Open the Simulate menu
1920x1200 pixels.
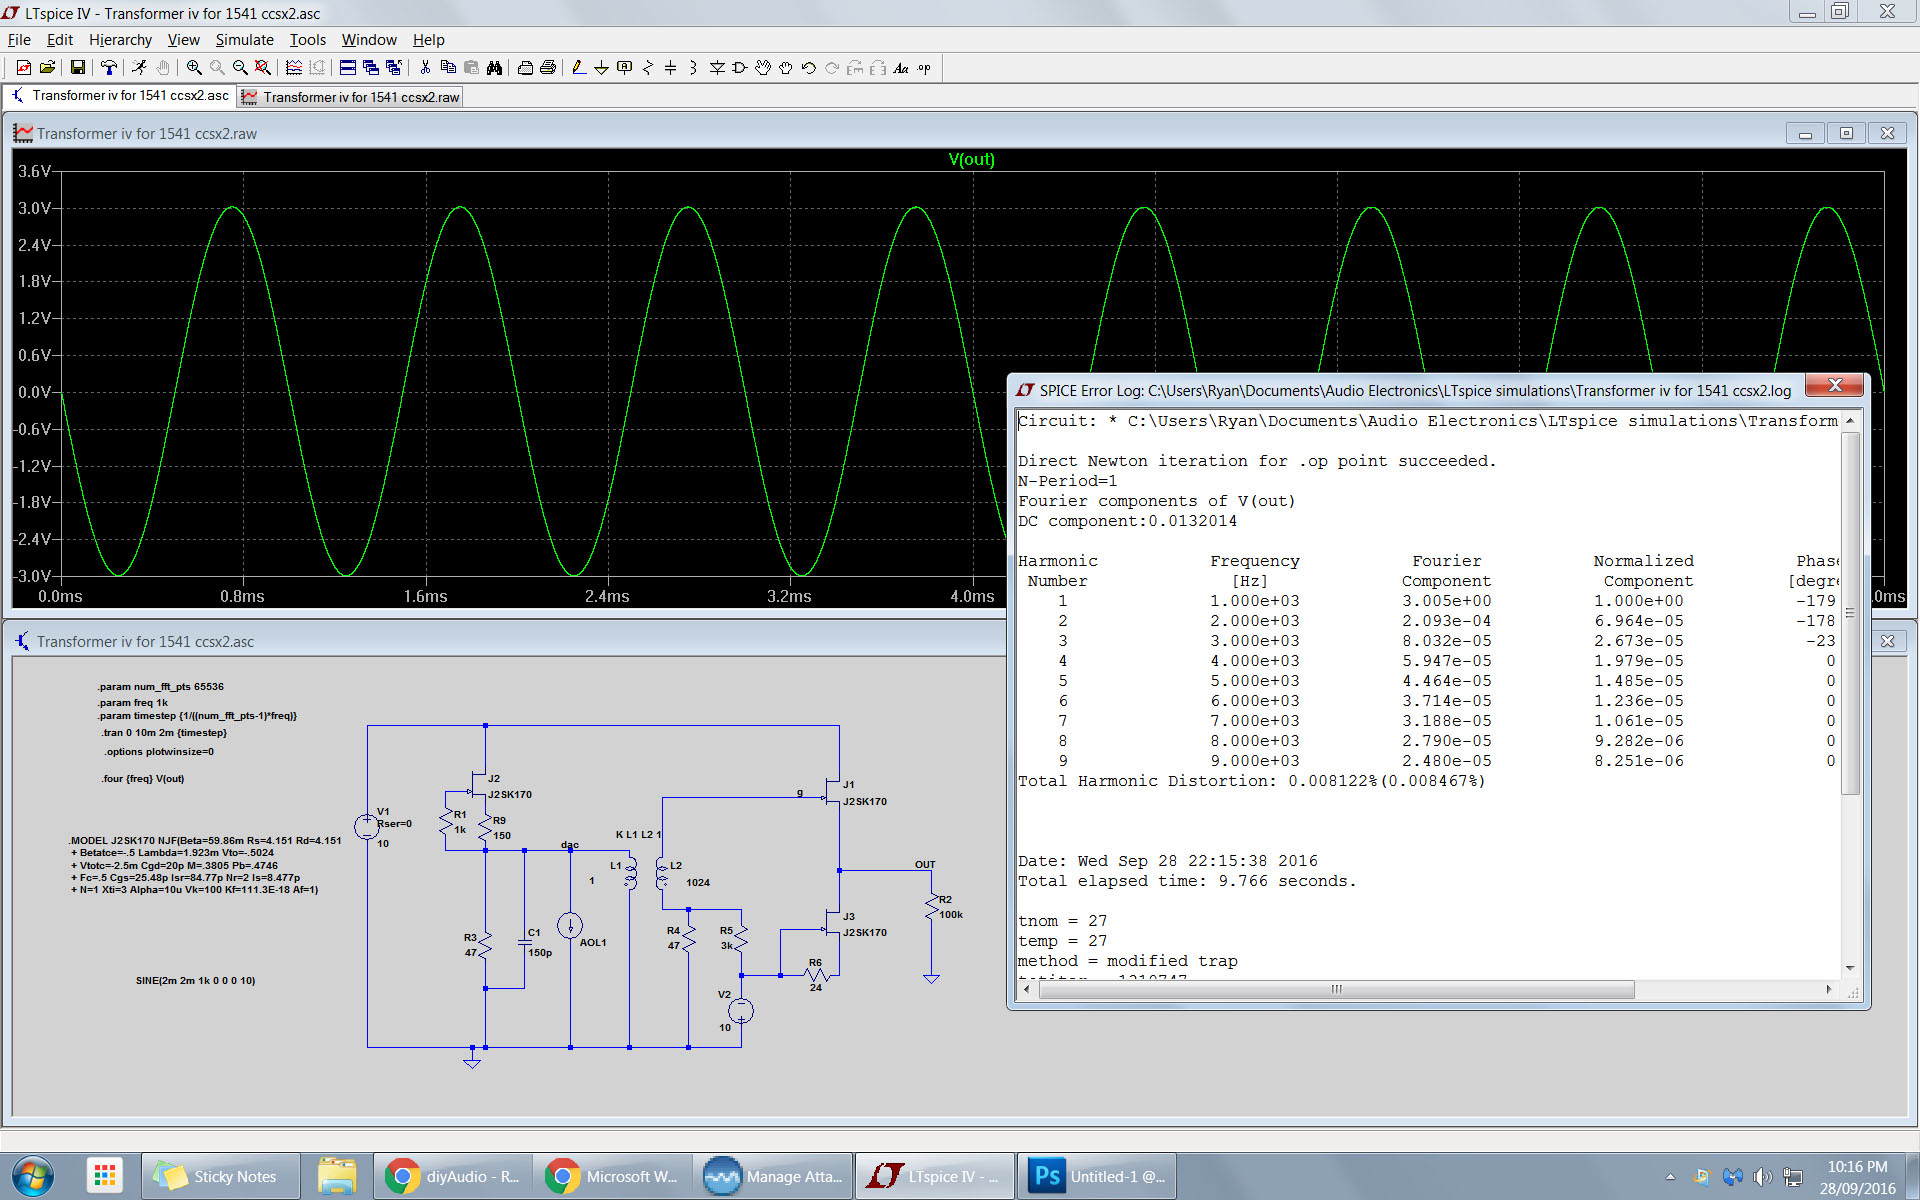[x=244, y=40]
